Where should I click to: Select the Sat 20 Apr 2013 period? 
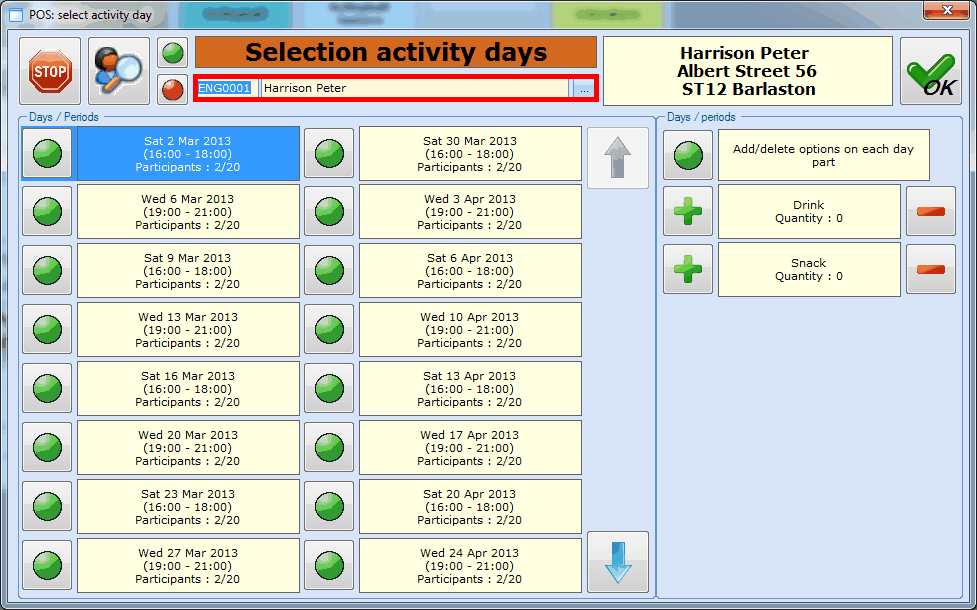(470, 507)
